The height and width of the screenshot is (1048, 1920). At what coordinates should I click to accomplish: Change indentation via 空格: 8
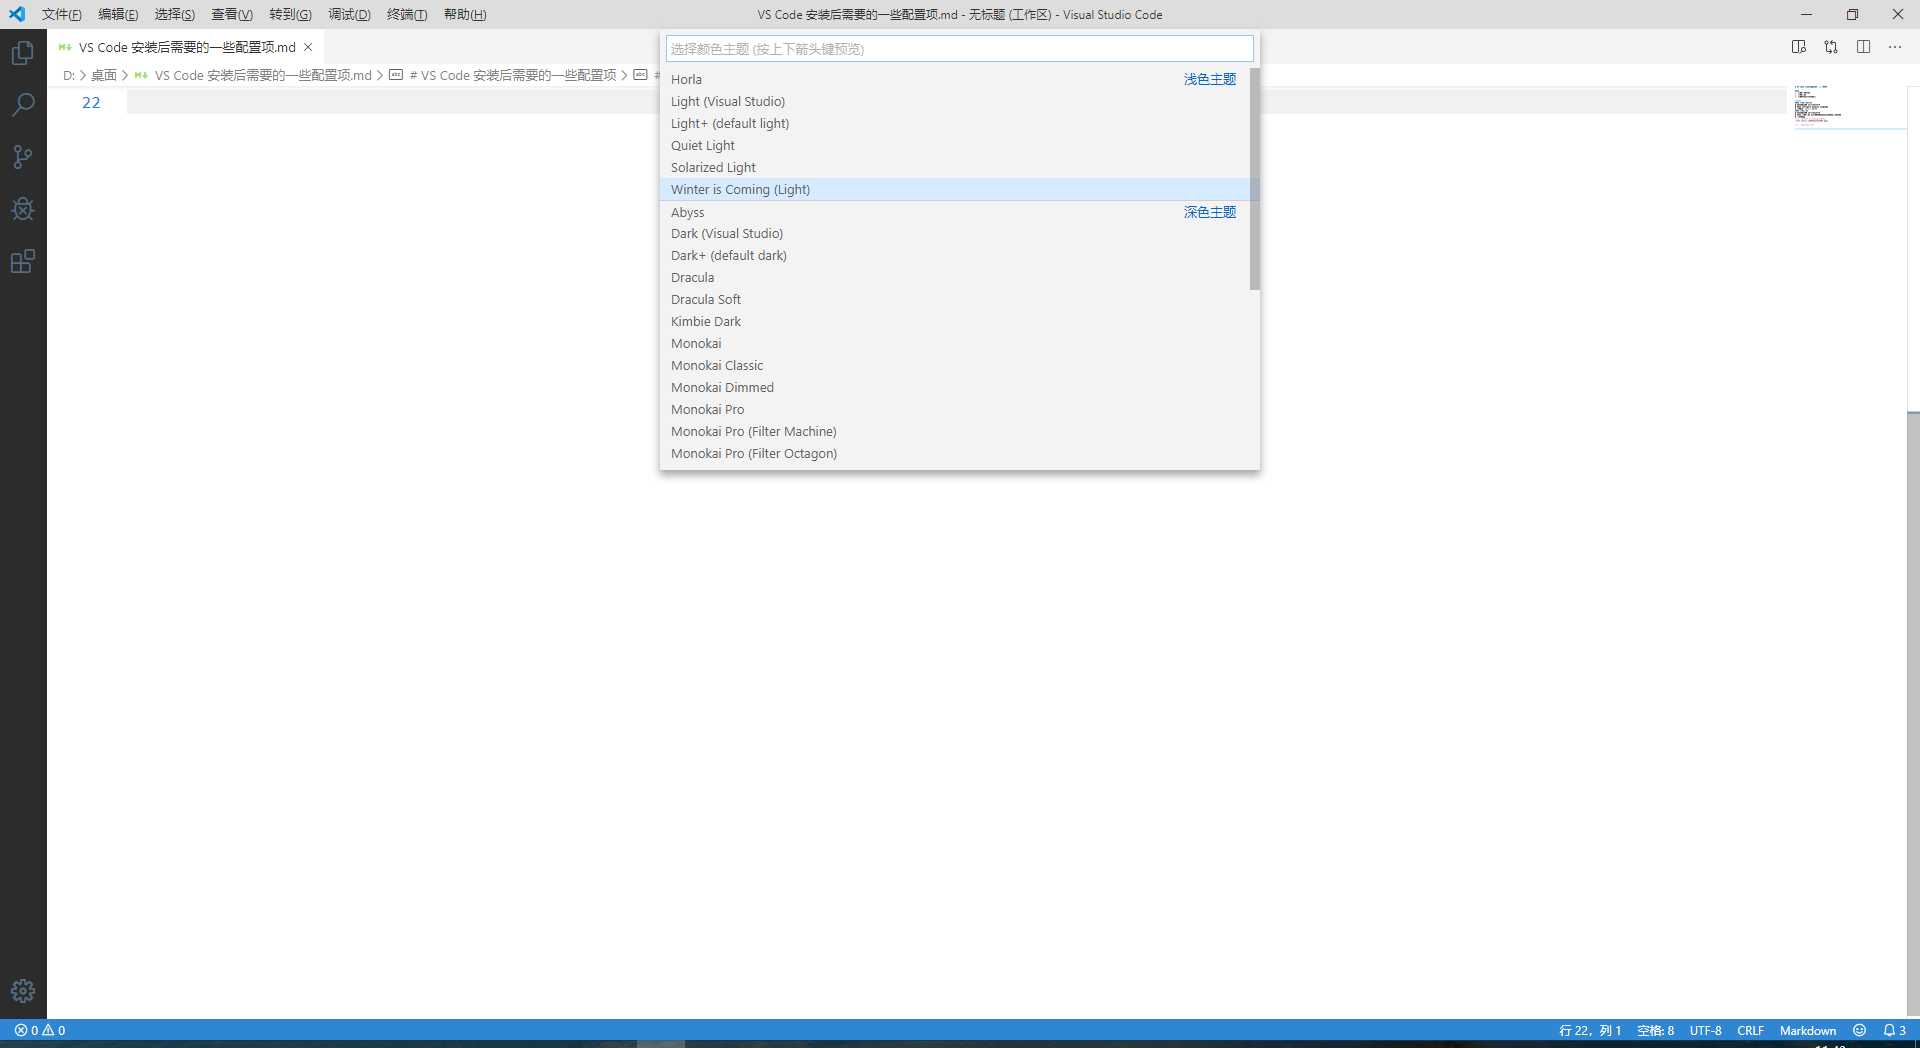1655,1030
